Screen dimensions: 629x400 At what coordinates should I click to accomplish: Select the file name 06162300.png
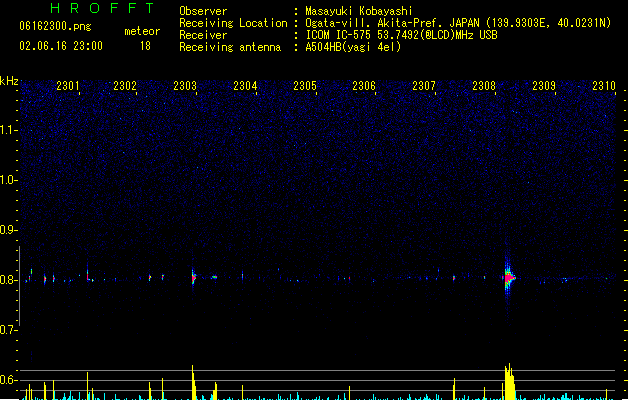click(x=55, y=26)
